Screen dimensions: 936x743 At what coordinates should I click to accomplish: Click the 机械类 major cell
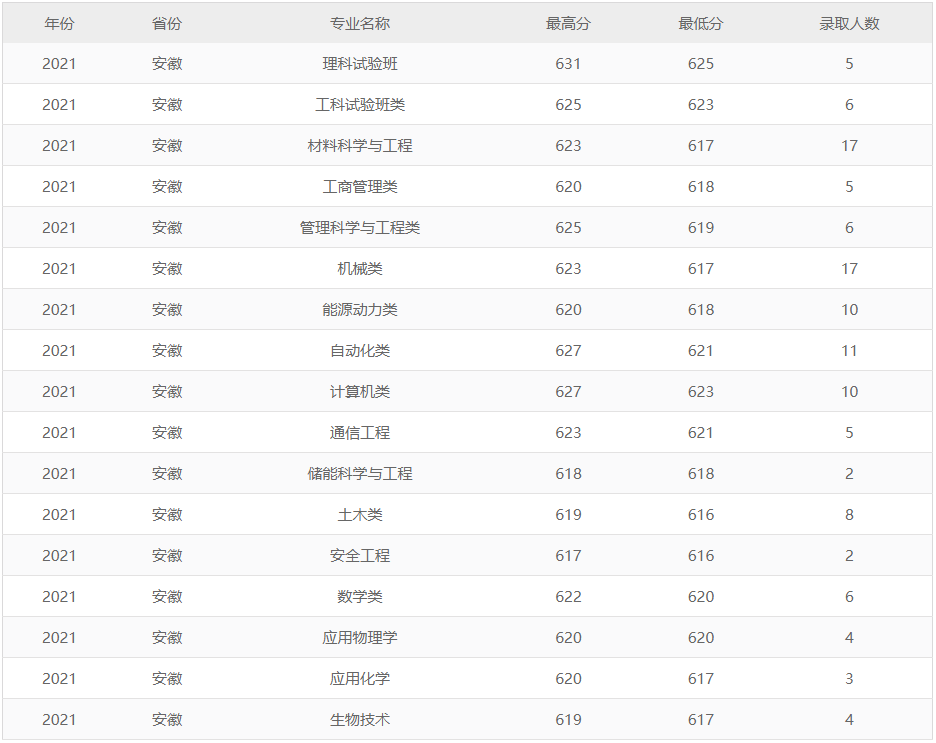point(360,269)
